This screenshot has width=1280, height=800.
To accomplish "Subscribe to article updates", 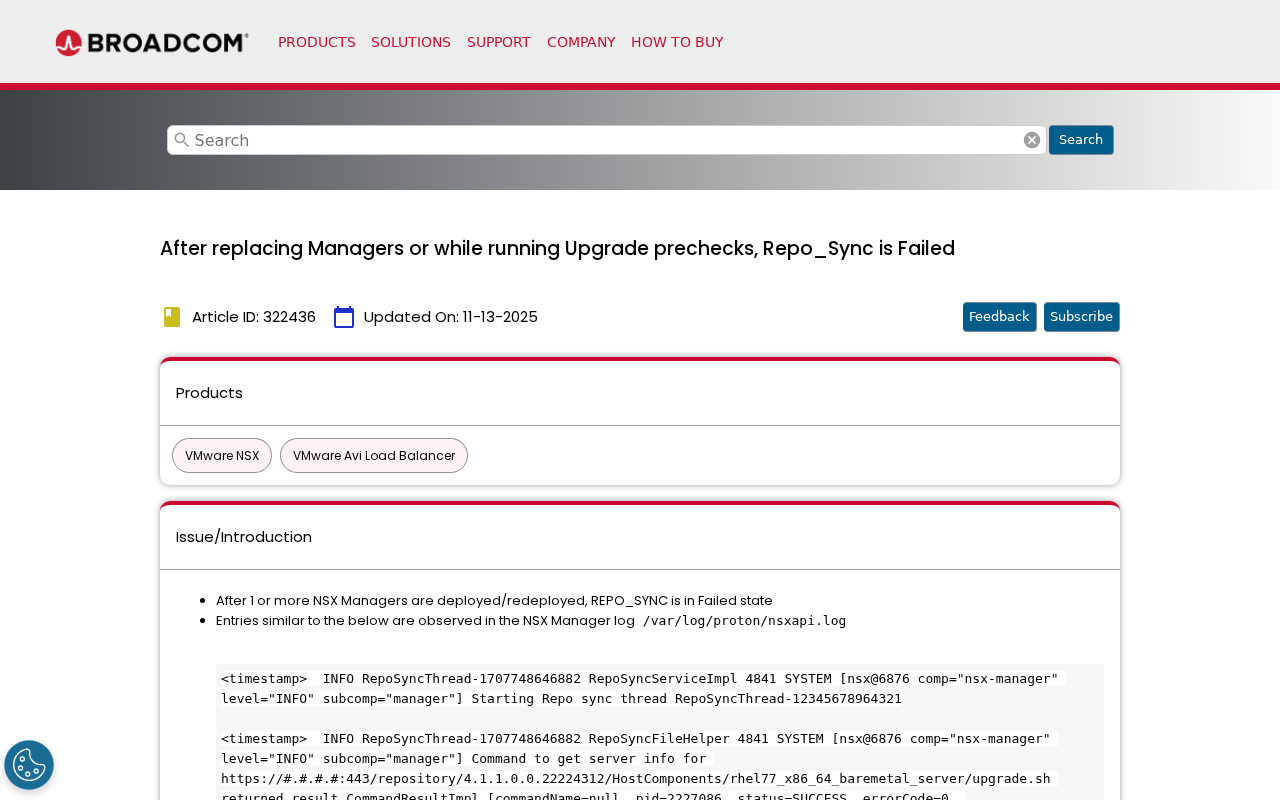I will [x=1081, y=315].
